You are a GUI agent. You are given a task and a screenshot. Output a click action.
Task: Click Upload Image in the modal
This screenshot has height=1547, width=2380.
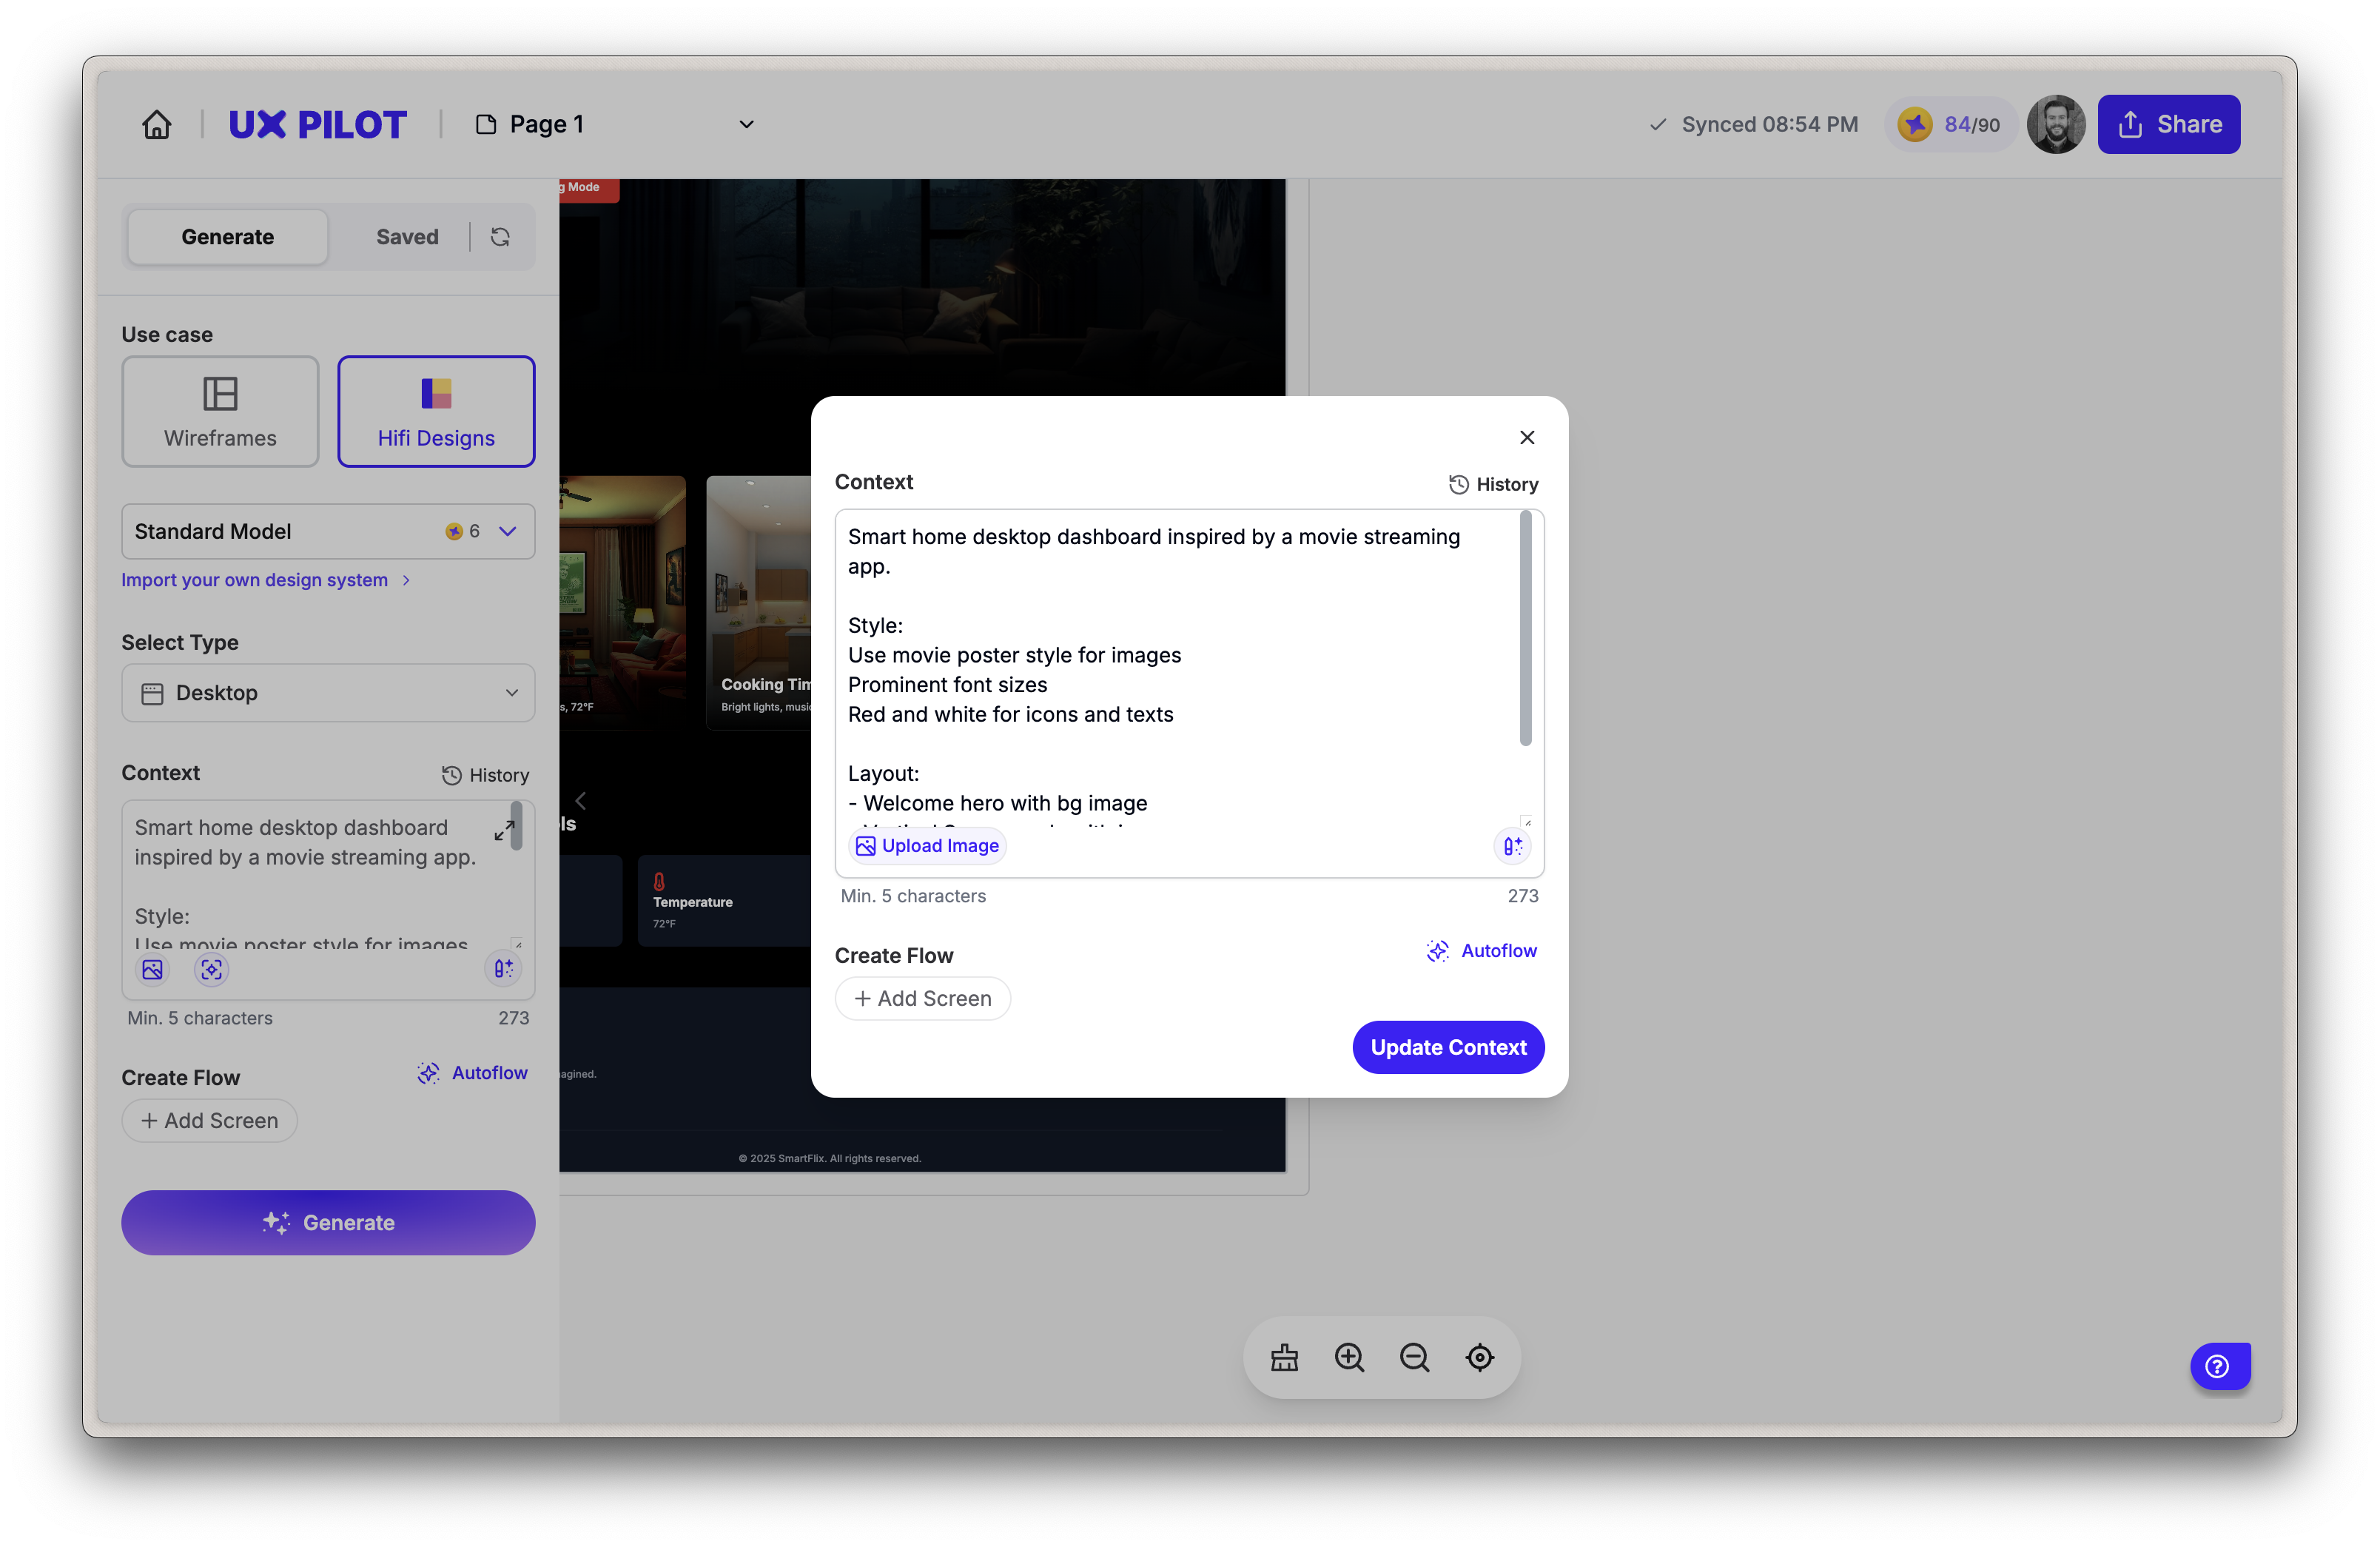click(x=927, y=846)
